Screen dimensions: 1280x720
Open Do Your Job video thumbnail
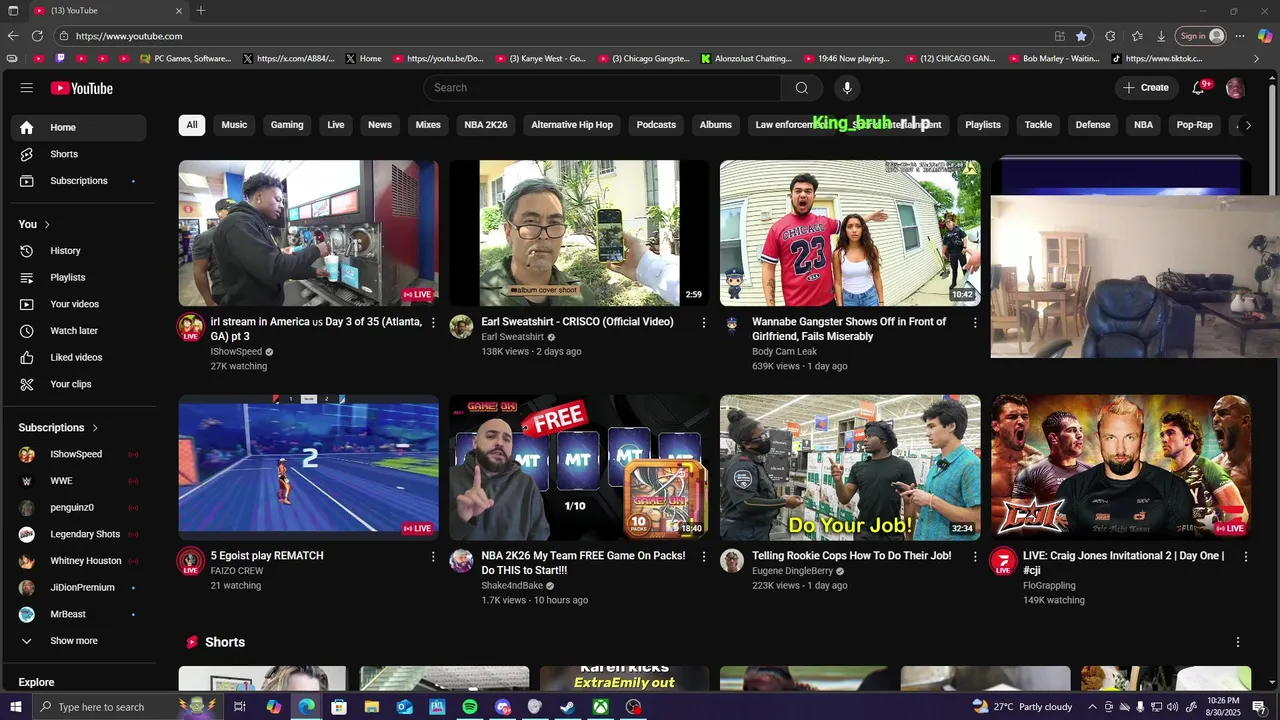tap(850, 467)
